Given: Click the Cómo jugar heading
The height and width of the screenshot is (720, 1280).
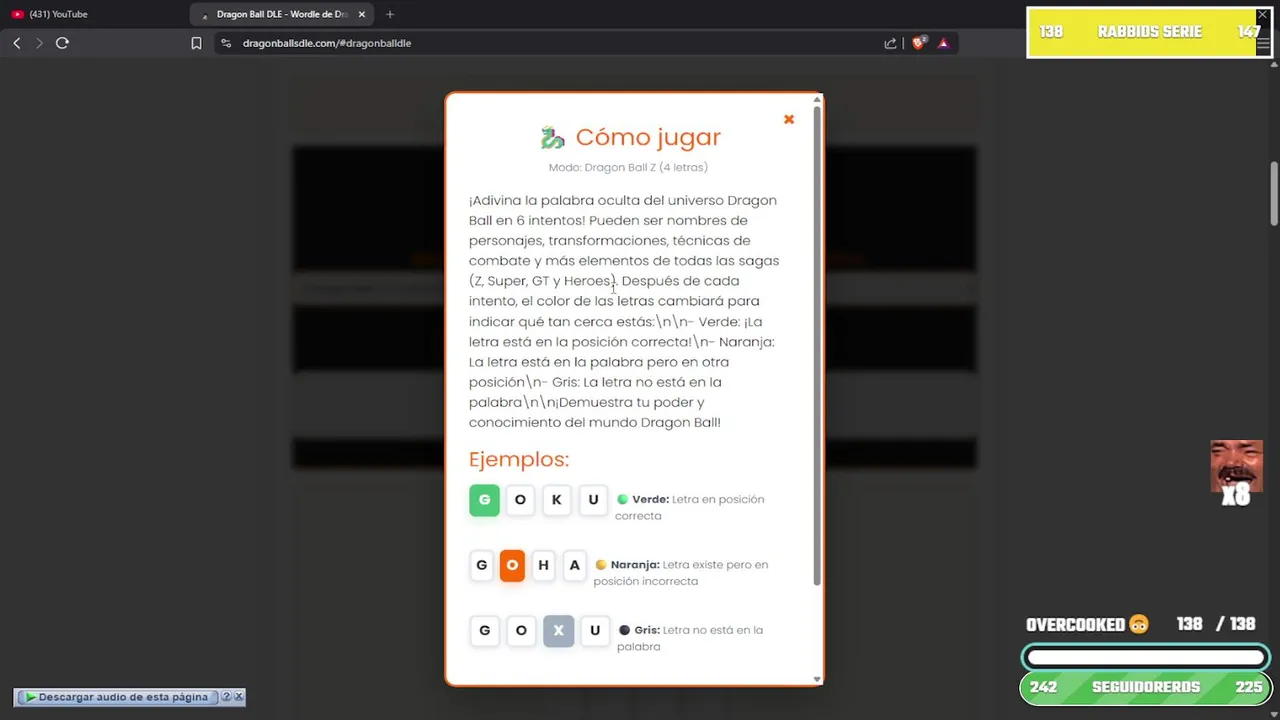Looking at the screenshot, I should pos(648,137).
